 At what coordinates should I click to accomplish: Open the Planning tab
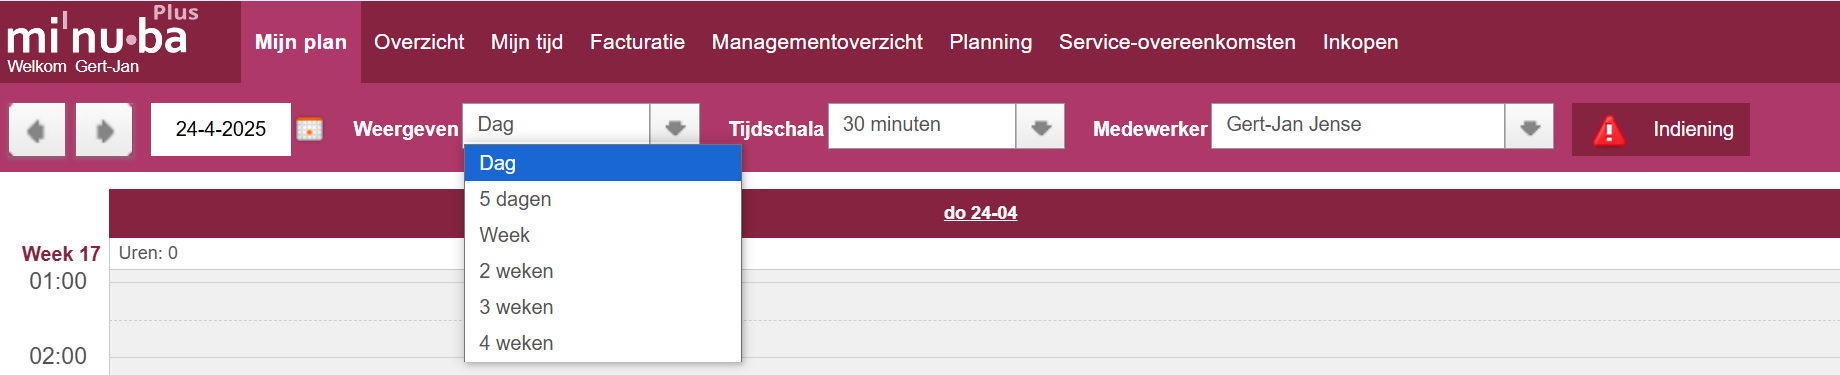(990, 42)
